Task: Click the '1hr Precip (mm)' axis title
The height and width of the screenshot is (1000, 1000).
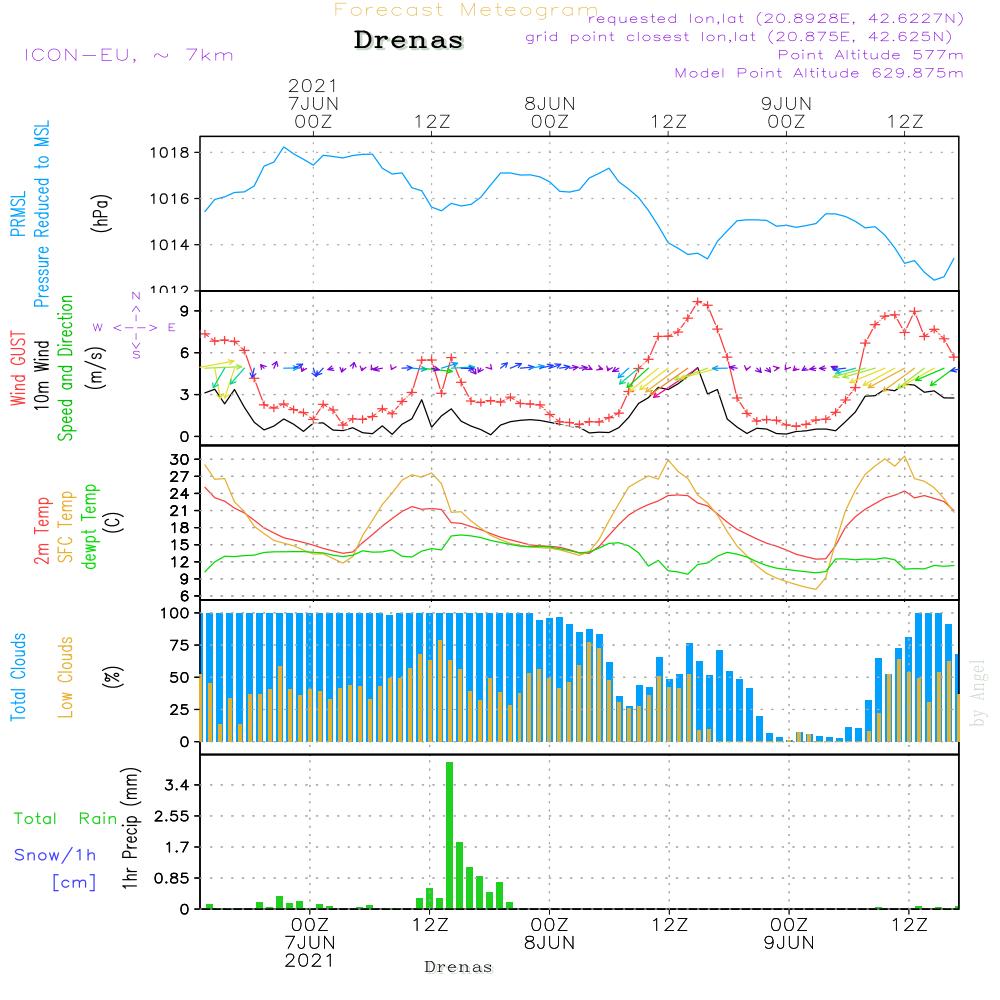Action: click(130, 828)
